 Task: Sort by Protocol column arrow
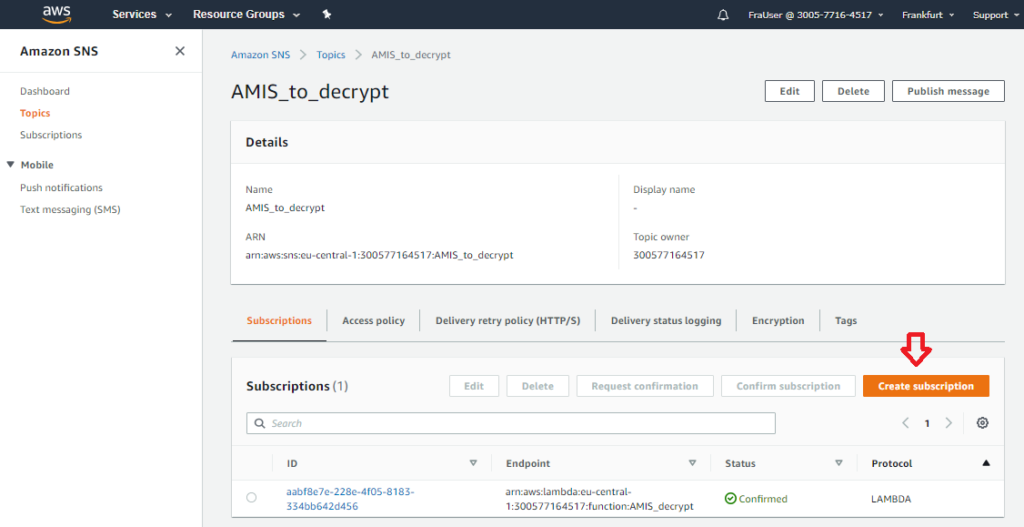tap(986, 463)
